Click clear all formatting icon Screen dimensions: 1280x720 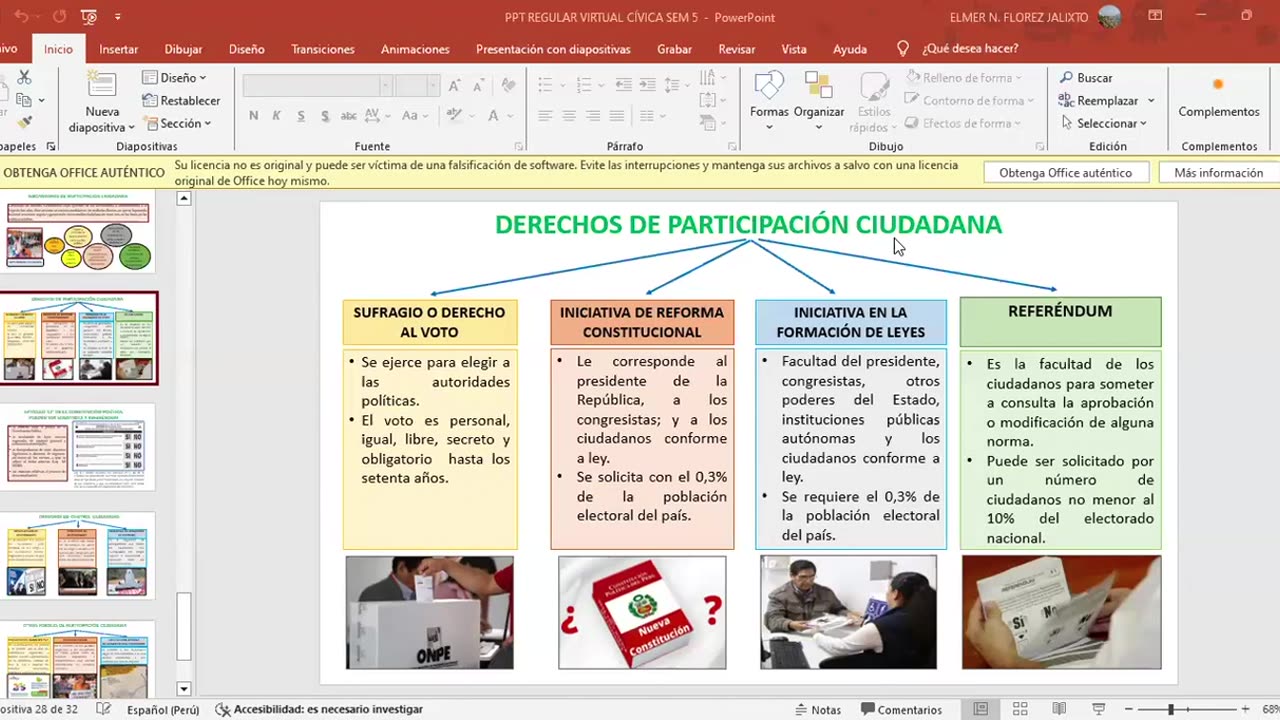click(x=508, y=86)
